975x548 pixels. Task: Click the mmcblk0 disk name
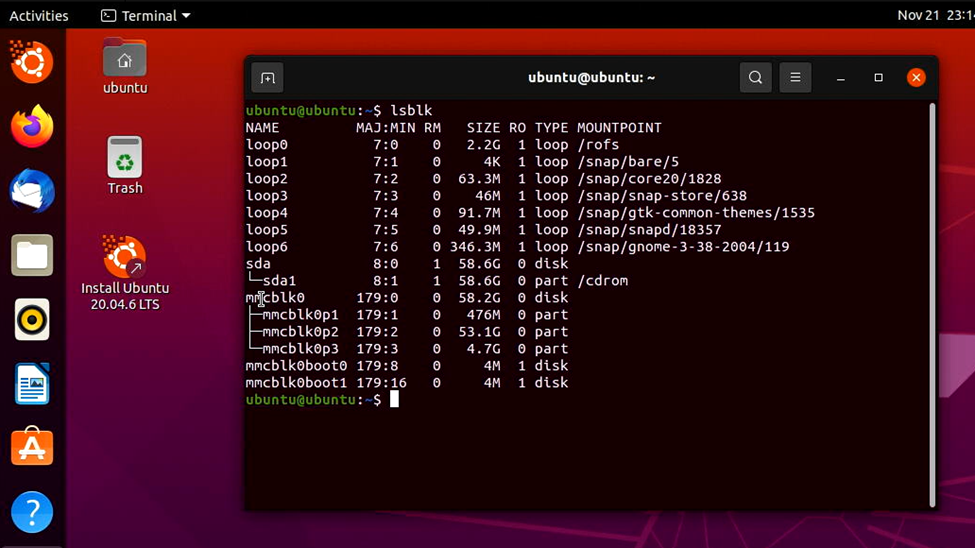[275, 298]
